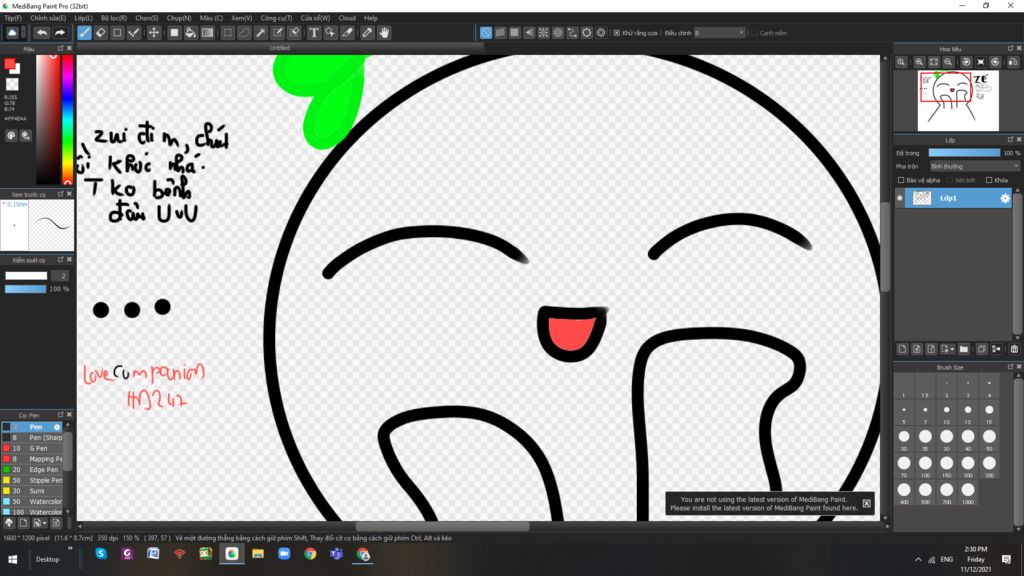
Task: Open the cloud save button
Action: pyautogui.click(x=12, y=33)
